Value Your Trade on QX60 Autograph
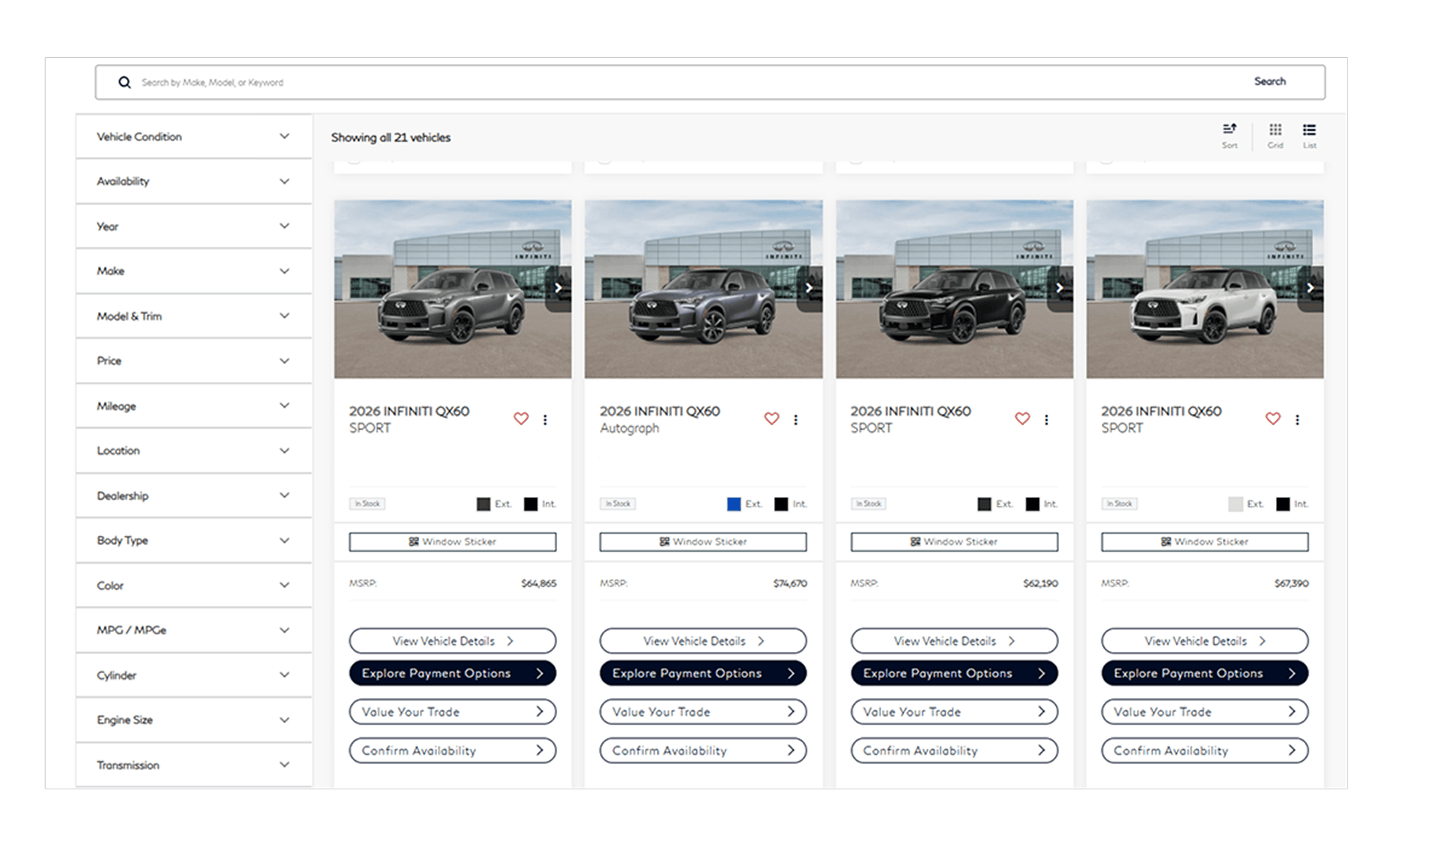 pyautogui.click(x=703, y=712)
